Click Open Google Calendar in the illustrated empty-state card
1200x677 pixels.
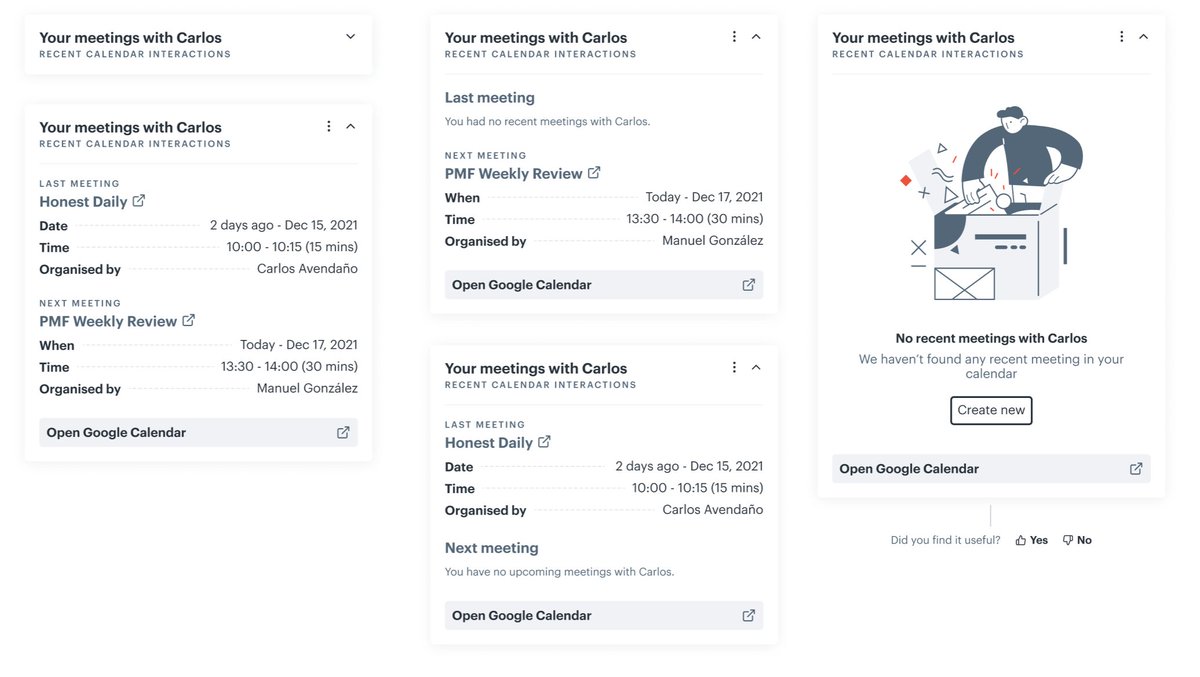tap(991, 469)
